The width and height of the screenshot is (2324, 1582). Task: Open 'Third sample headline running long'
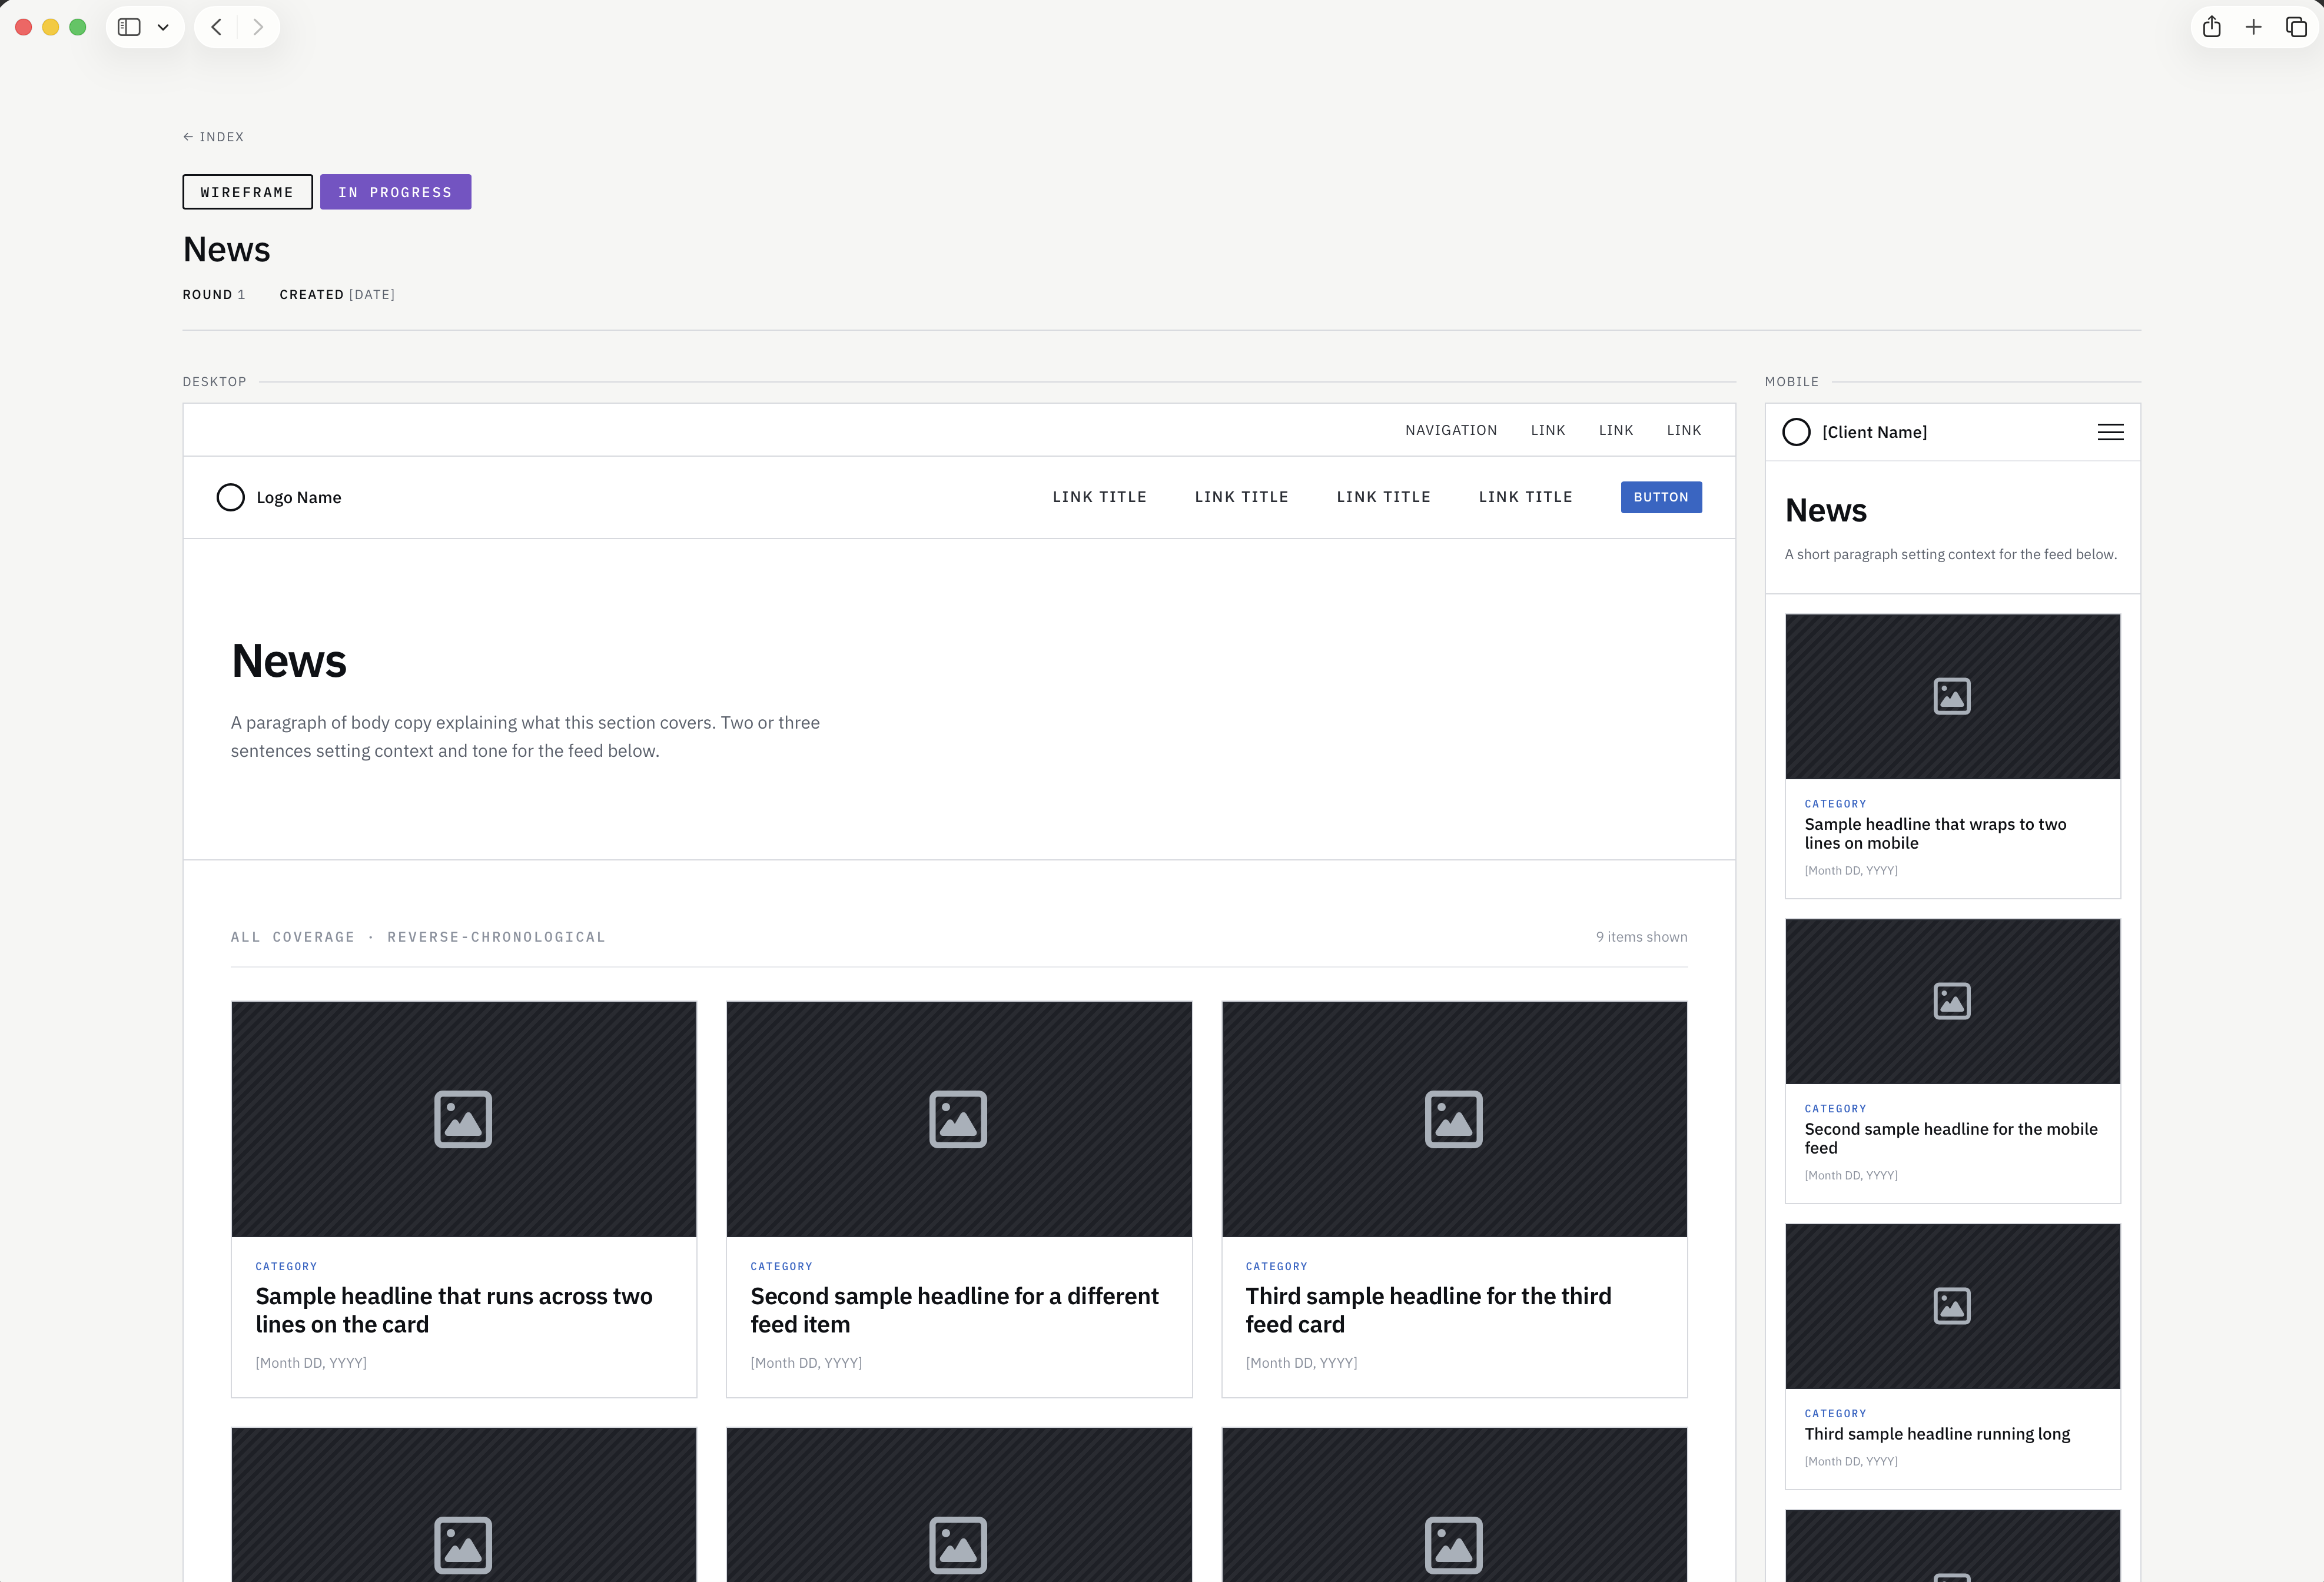click(1937, 1434)
